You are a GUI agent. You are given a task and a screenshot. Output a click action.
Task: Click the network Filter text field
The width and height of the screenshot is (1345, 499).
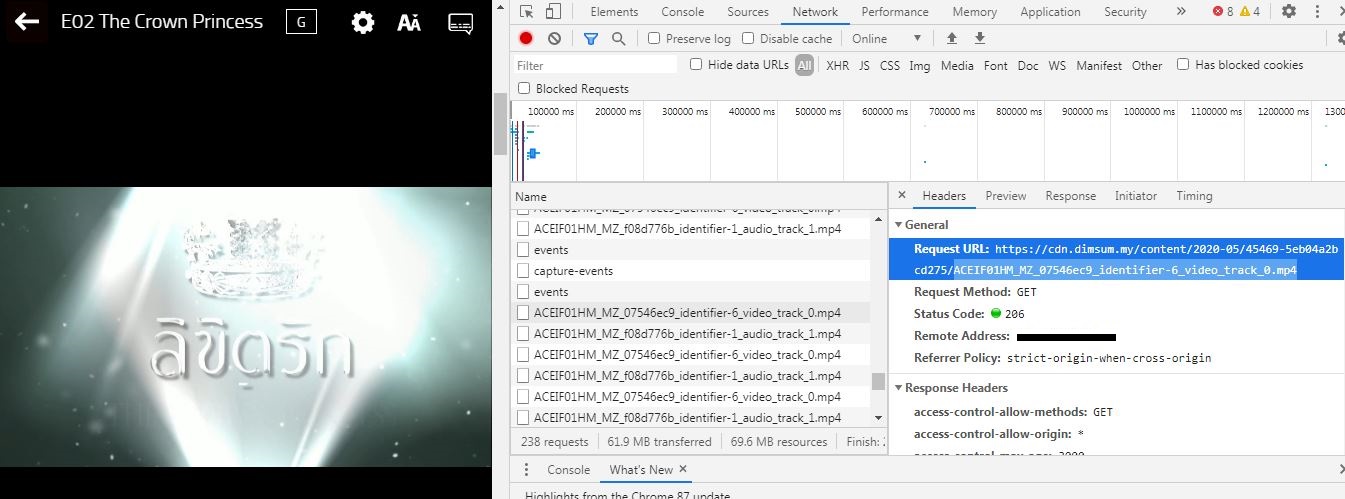tap(595, 65)
